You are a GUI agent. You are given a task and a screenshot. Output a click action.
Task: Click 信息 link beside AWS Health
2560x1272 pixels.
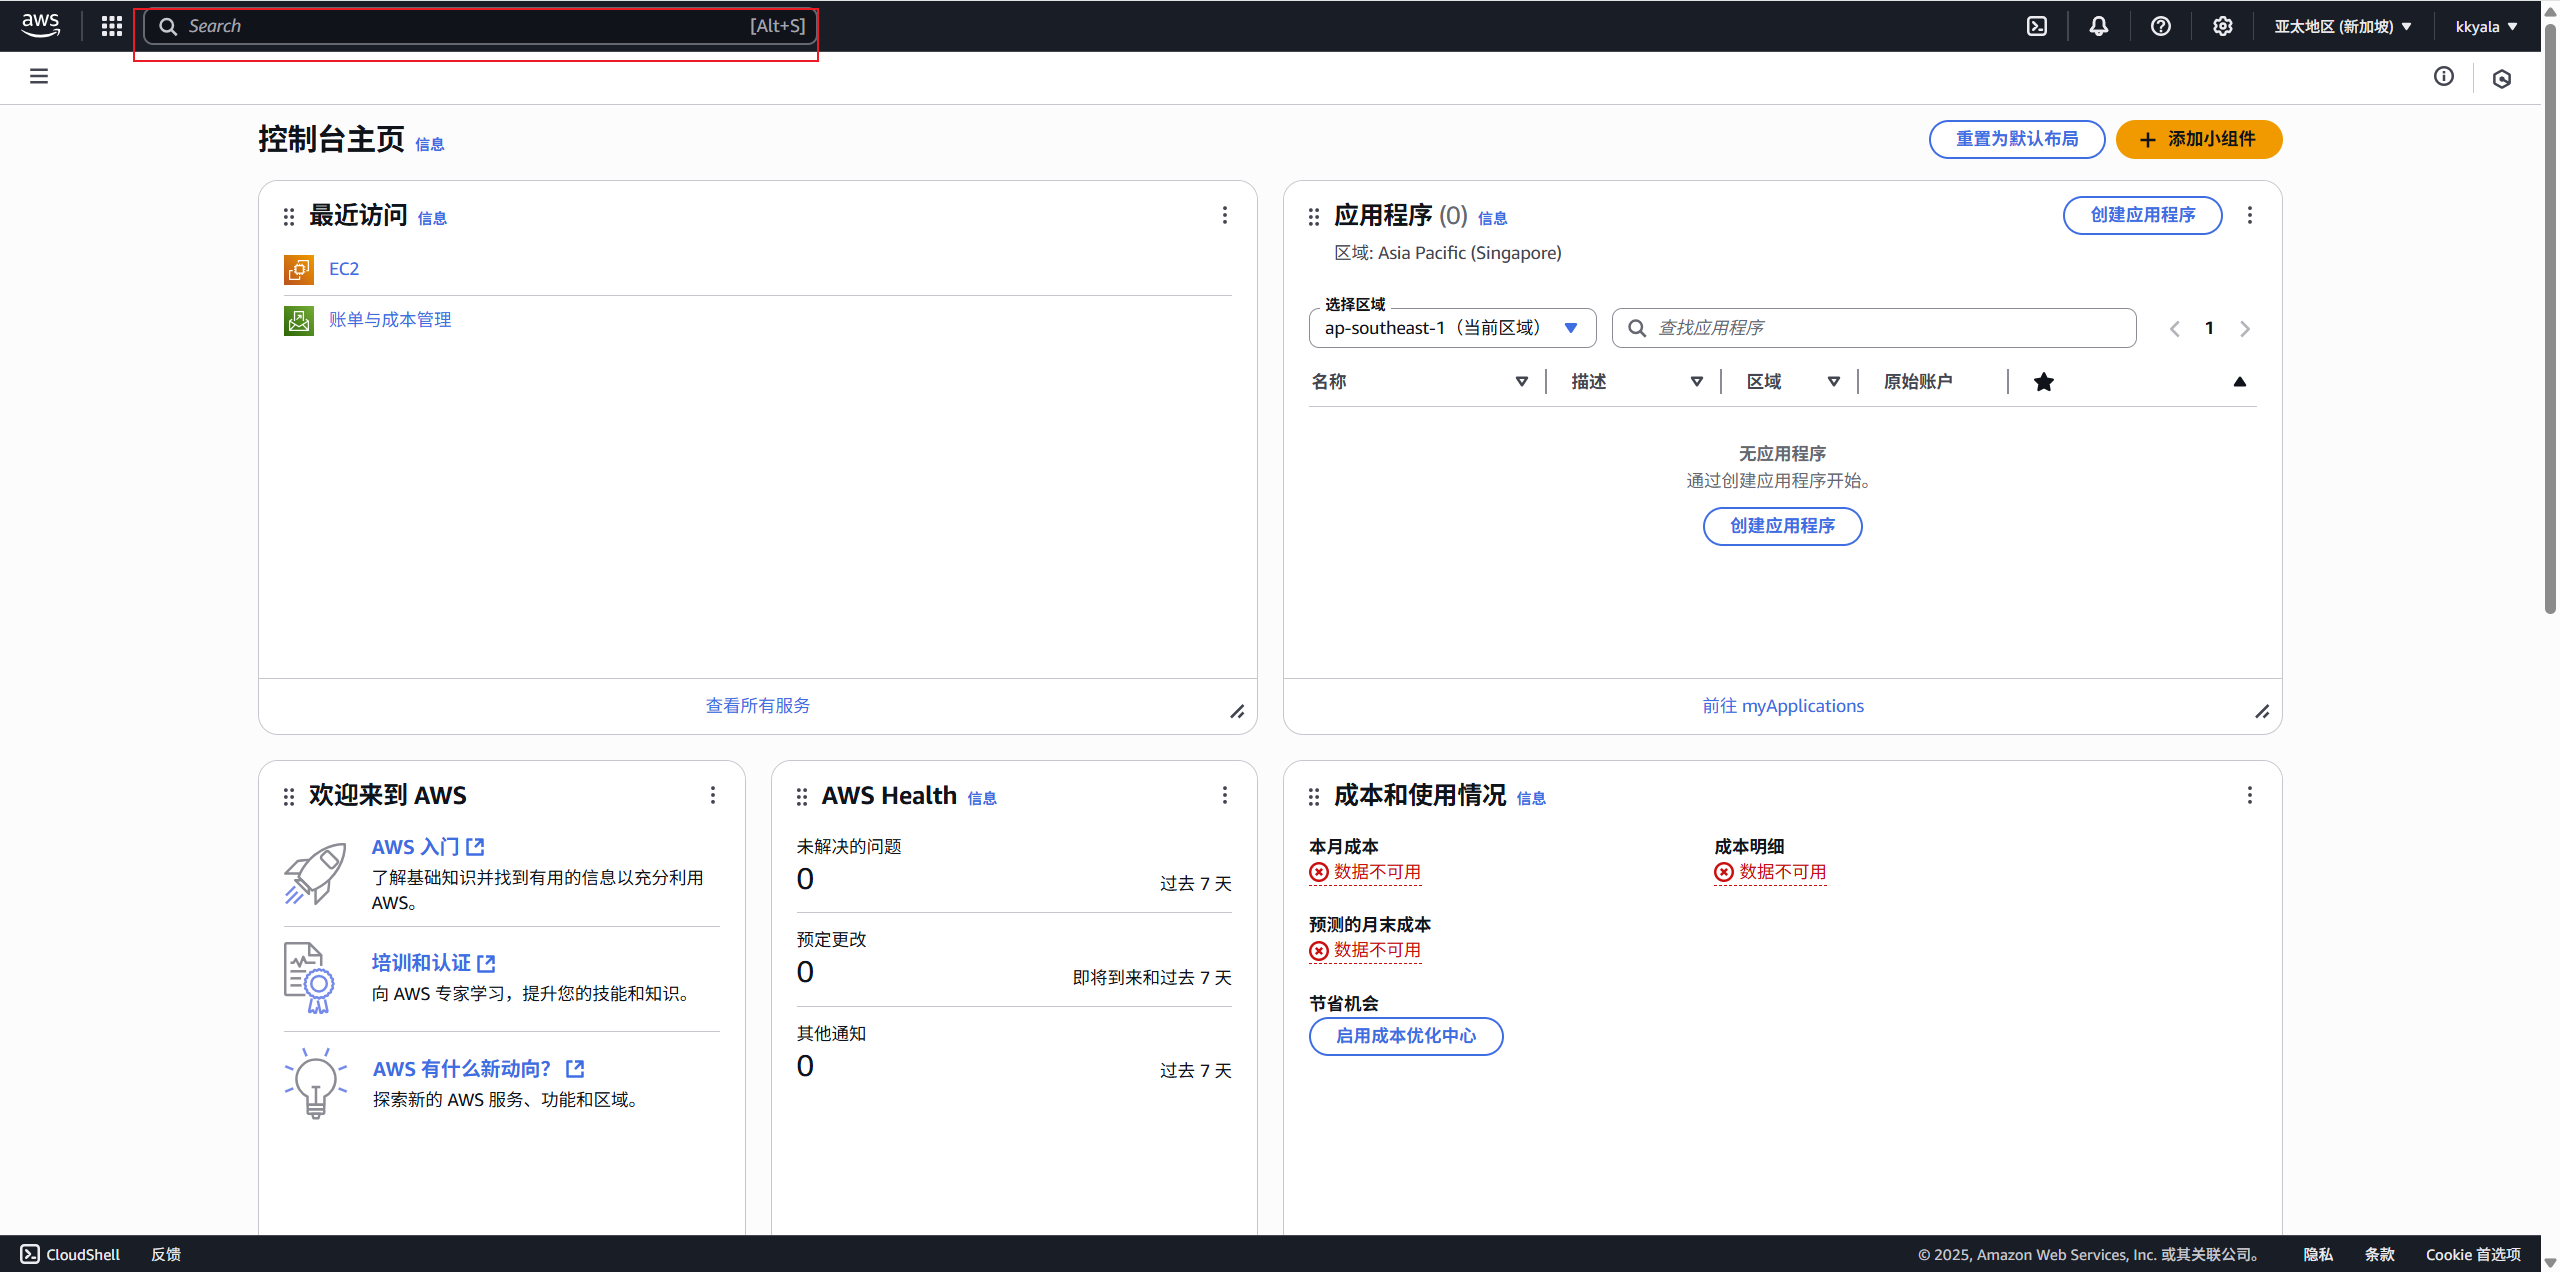982,799
